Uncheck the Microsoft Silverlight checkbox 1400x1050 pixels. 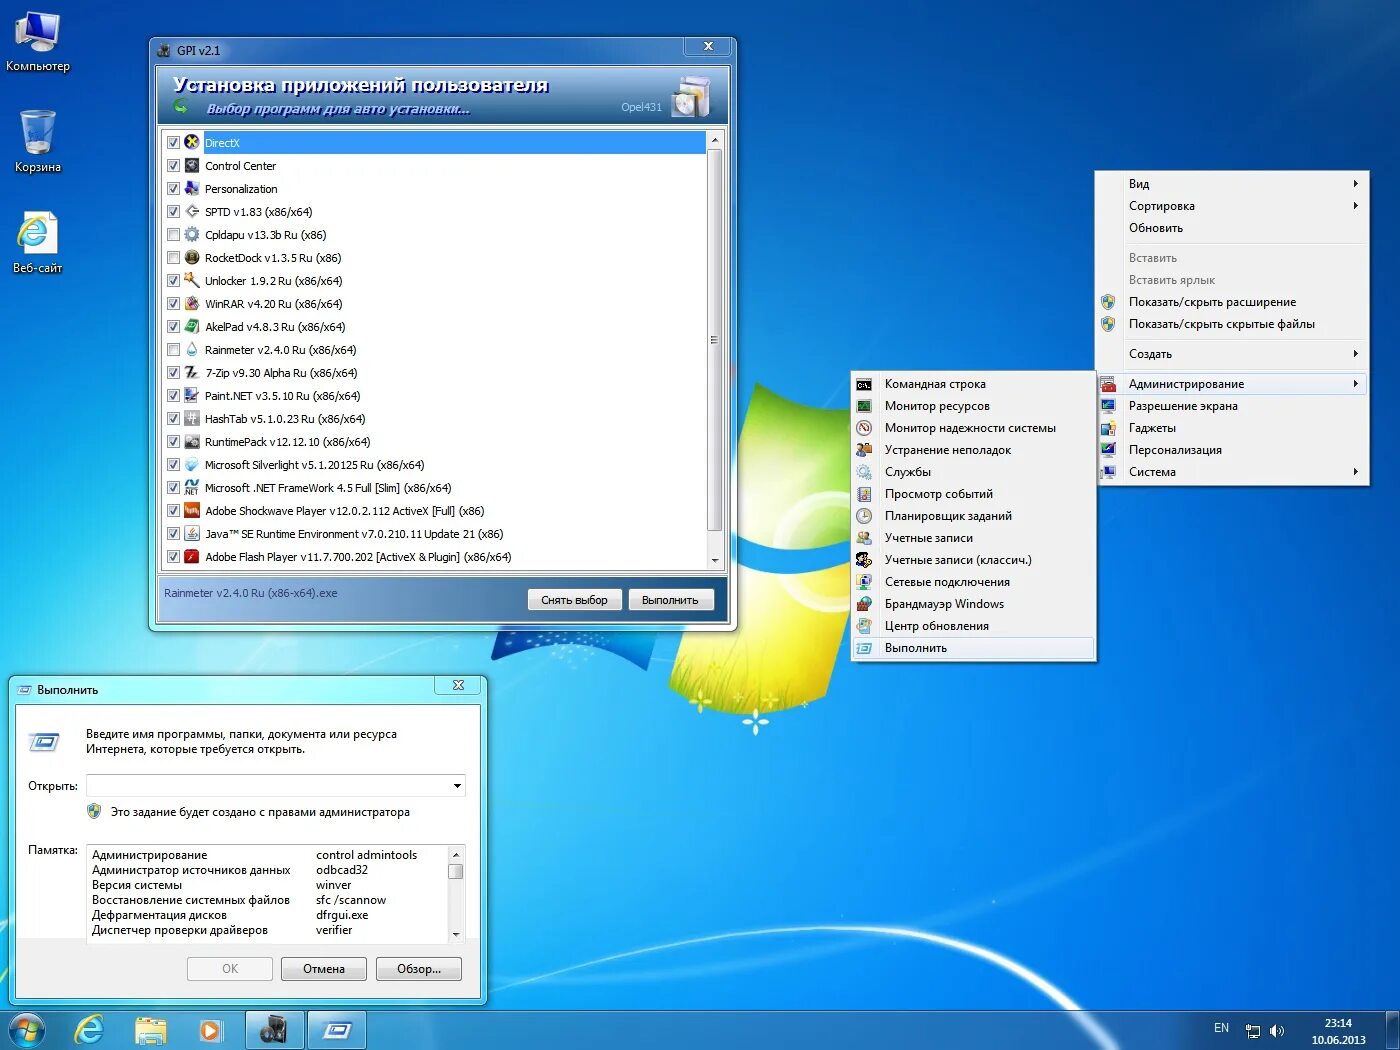pyautogui.click(x=173, y=465)
